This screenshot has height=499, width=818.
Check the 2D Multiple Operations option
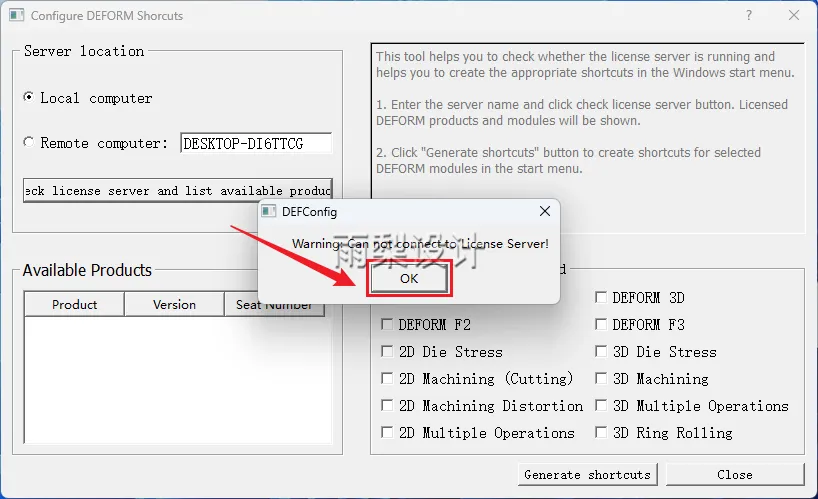pyautogui.click(x=387, y=432)
